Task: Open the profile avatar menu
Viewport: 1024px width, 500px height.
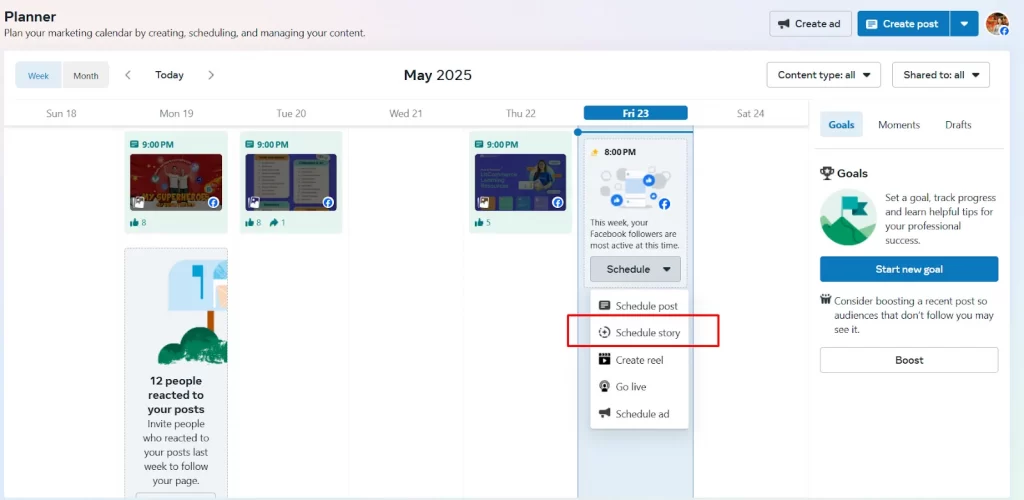Action: 997,23
